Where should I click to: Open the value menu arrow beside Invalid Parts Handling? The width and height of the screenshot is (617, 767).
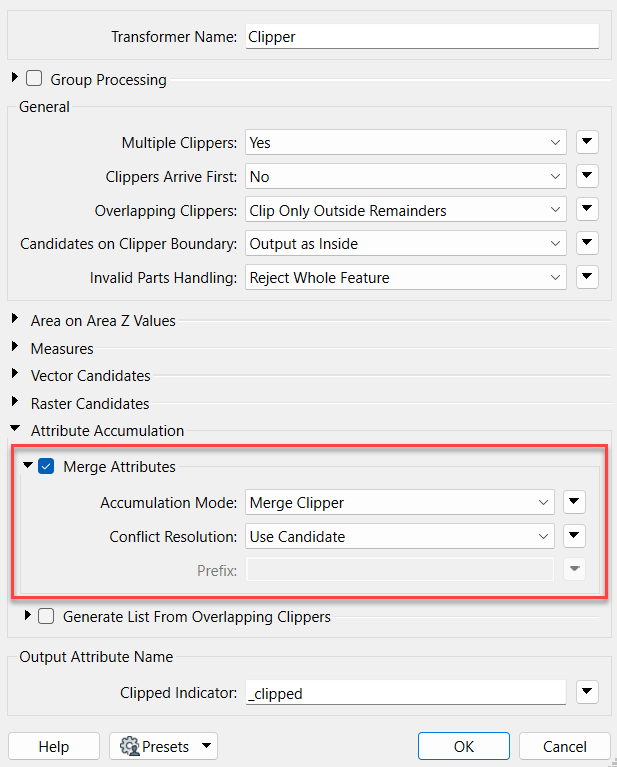pos(587,277)
